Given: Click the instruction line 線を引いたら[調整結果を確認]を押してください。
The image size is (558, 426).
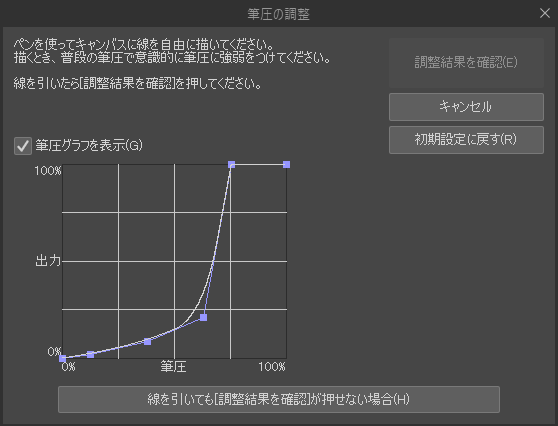Looking at the screenshot, I should click(x=138, y=84).
